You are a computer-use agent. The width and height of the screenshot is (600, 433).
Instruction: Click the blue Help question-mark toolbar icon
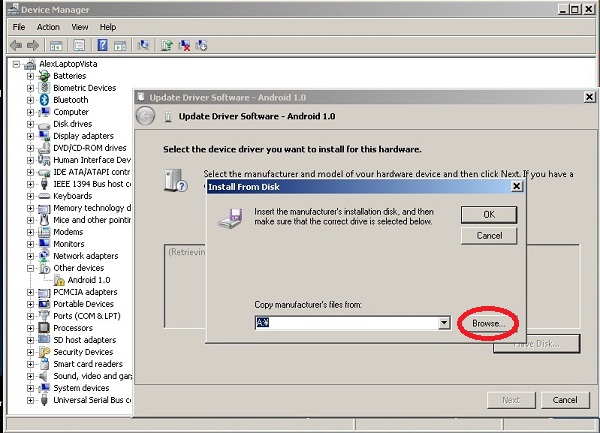pyautogui.click(x=102, y=45)
